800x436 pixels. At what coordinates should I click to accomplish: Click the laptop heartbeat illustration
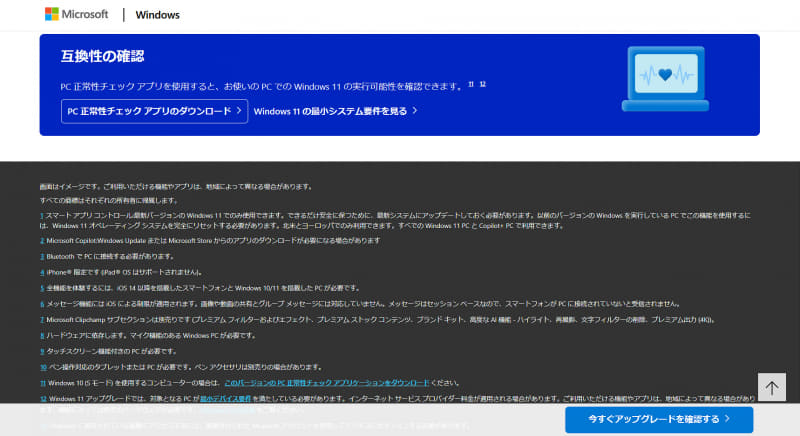665,79
